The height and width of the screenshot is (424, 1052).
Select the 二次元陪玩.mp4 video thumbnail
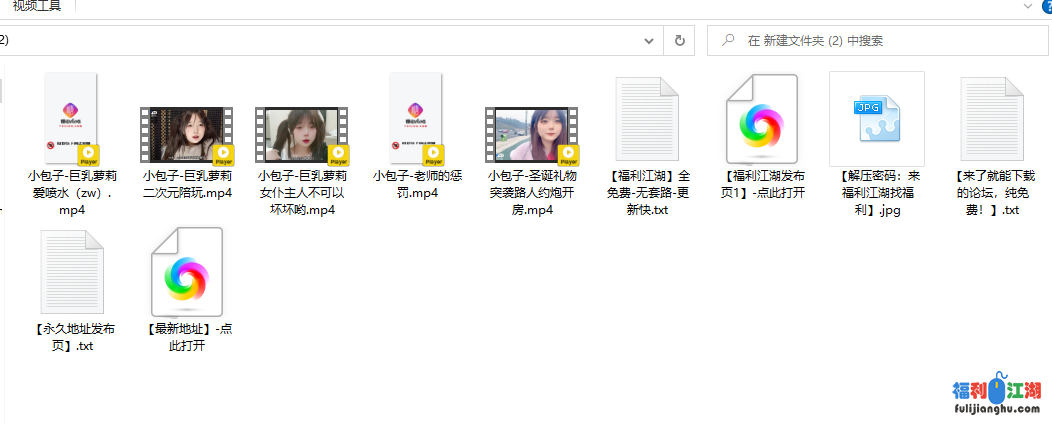187,135
